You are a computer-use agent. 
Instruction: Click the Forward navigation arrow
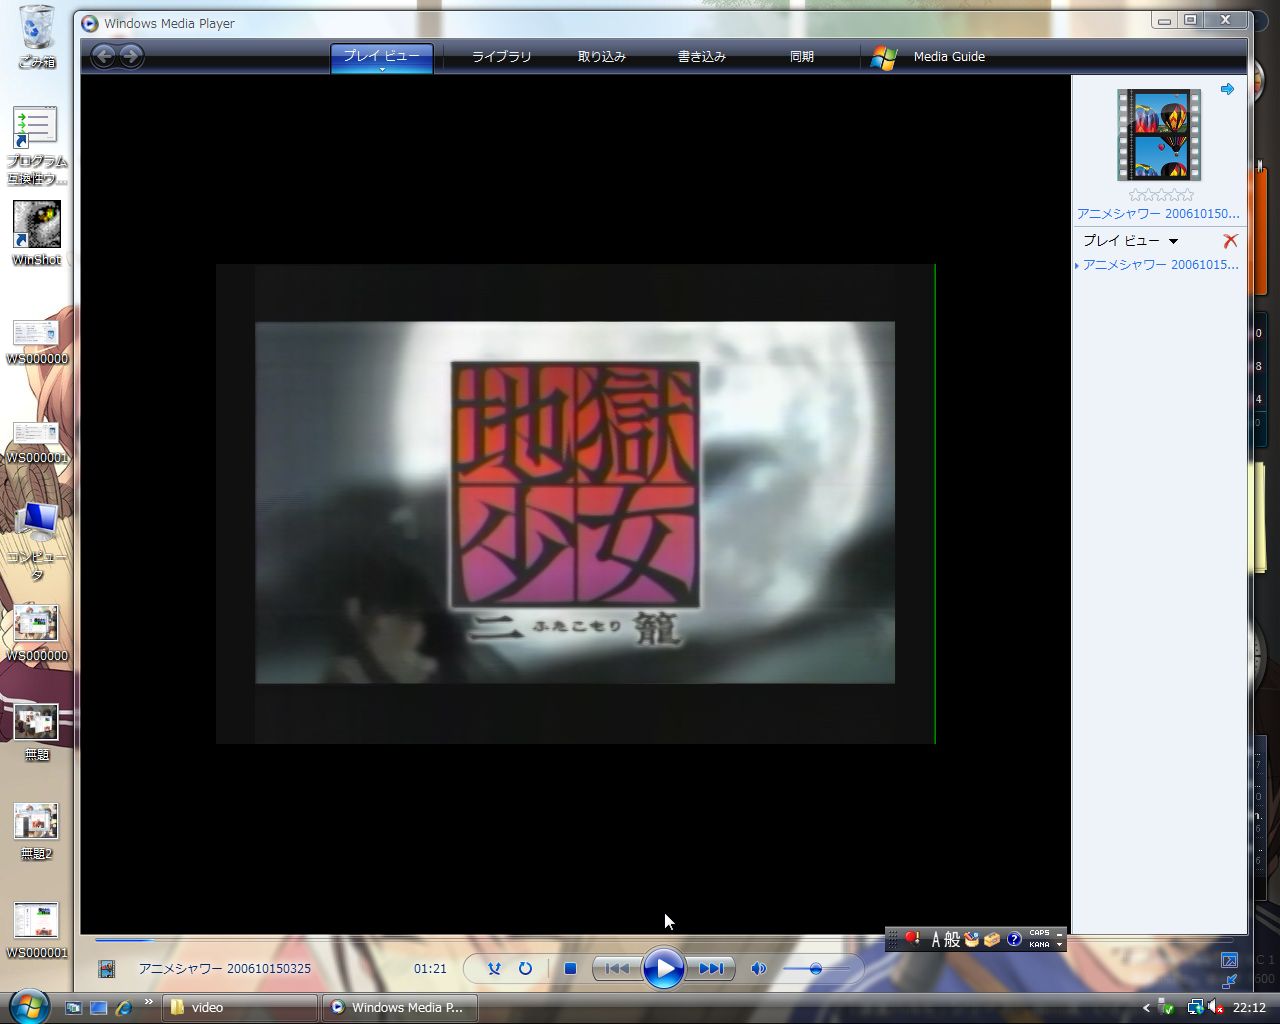(131, 56)
